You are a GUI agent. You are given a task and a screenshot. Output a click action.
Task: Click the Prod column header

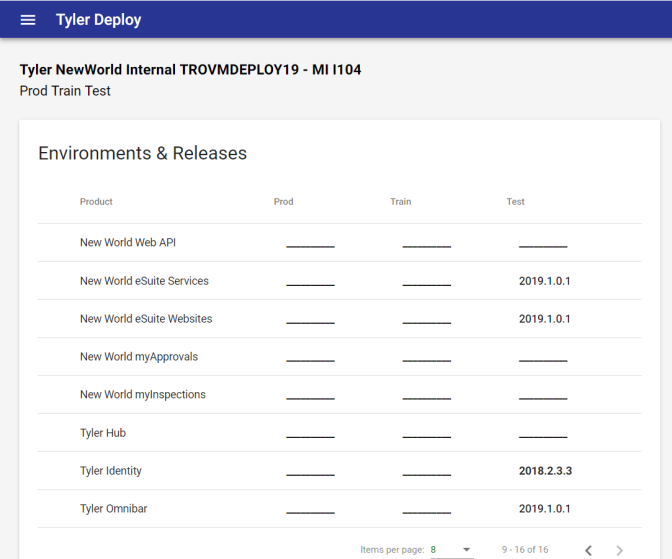tap(284, 202)
